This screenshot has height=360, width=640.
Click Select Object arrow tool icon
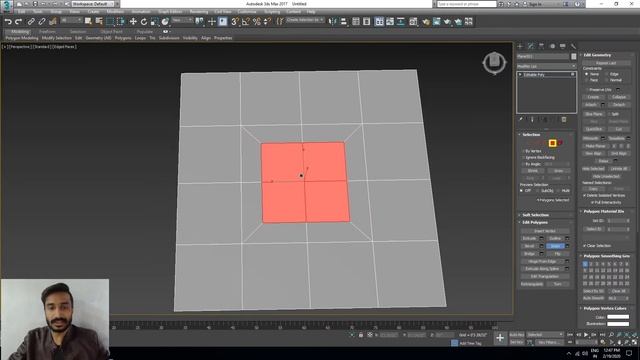click(88, 22)
